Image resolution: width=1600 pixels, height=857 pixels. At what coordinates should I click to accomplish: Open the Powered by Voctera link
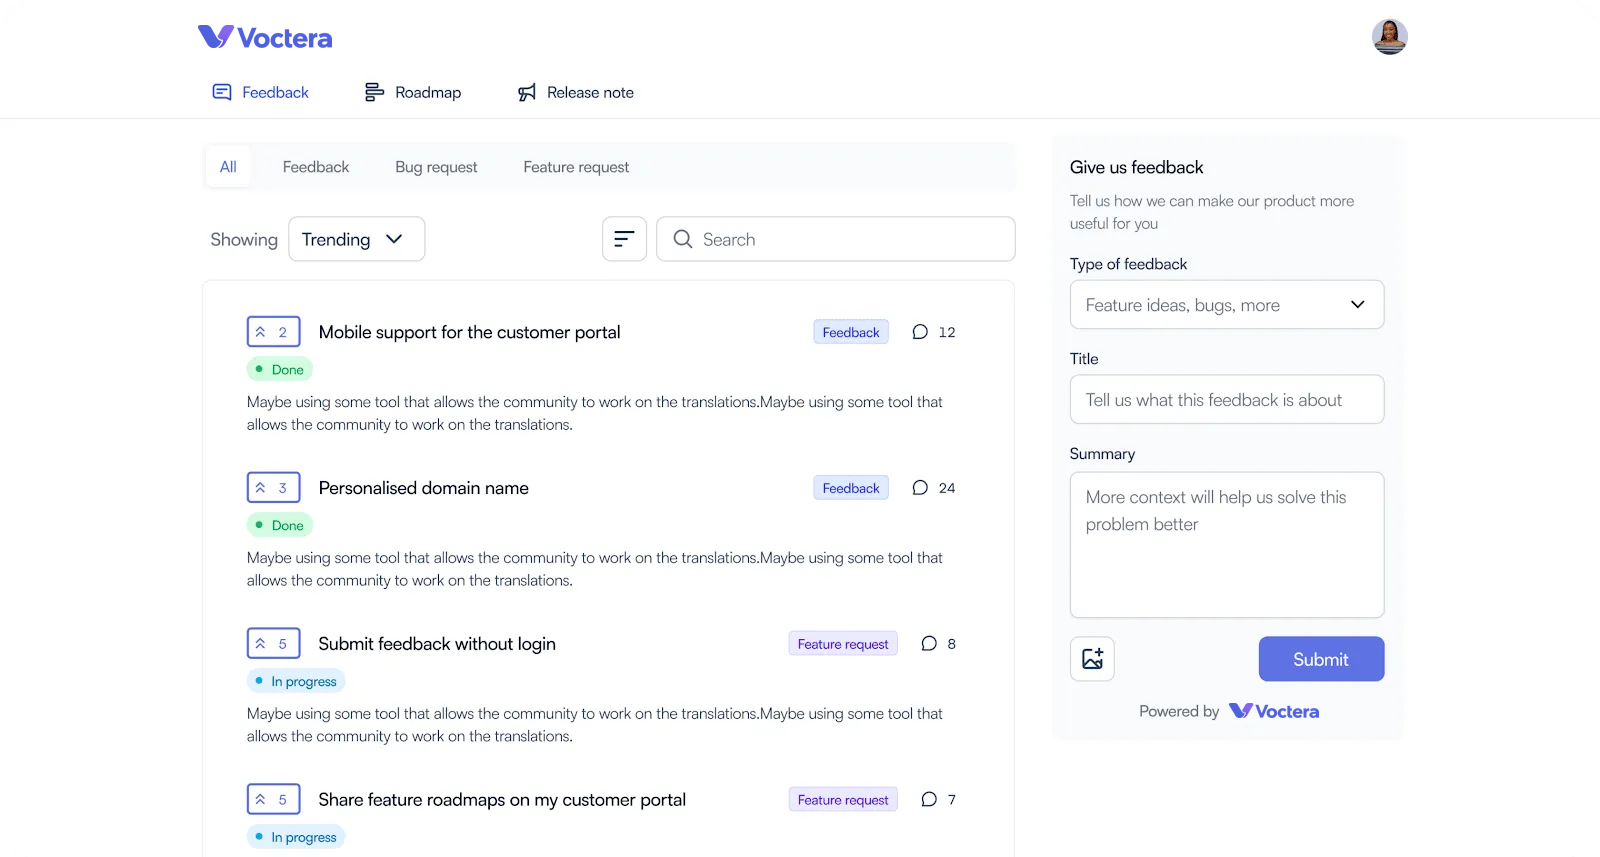1229,711
